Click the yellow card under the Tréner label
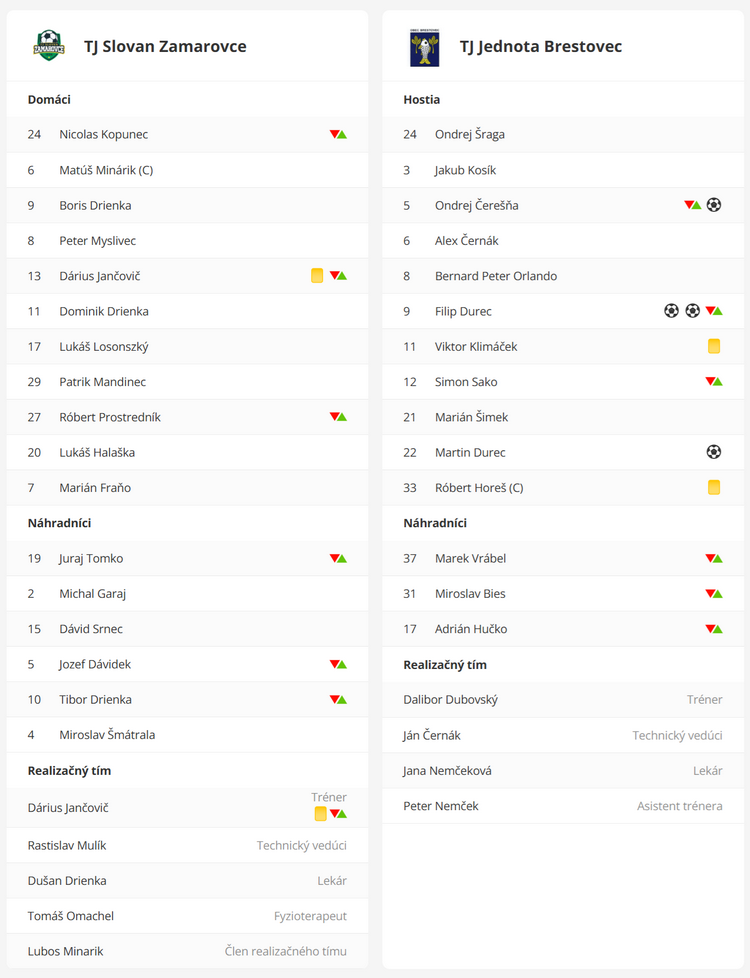The width and height of the screenshot is (750, 978). tap(321, 814)
